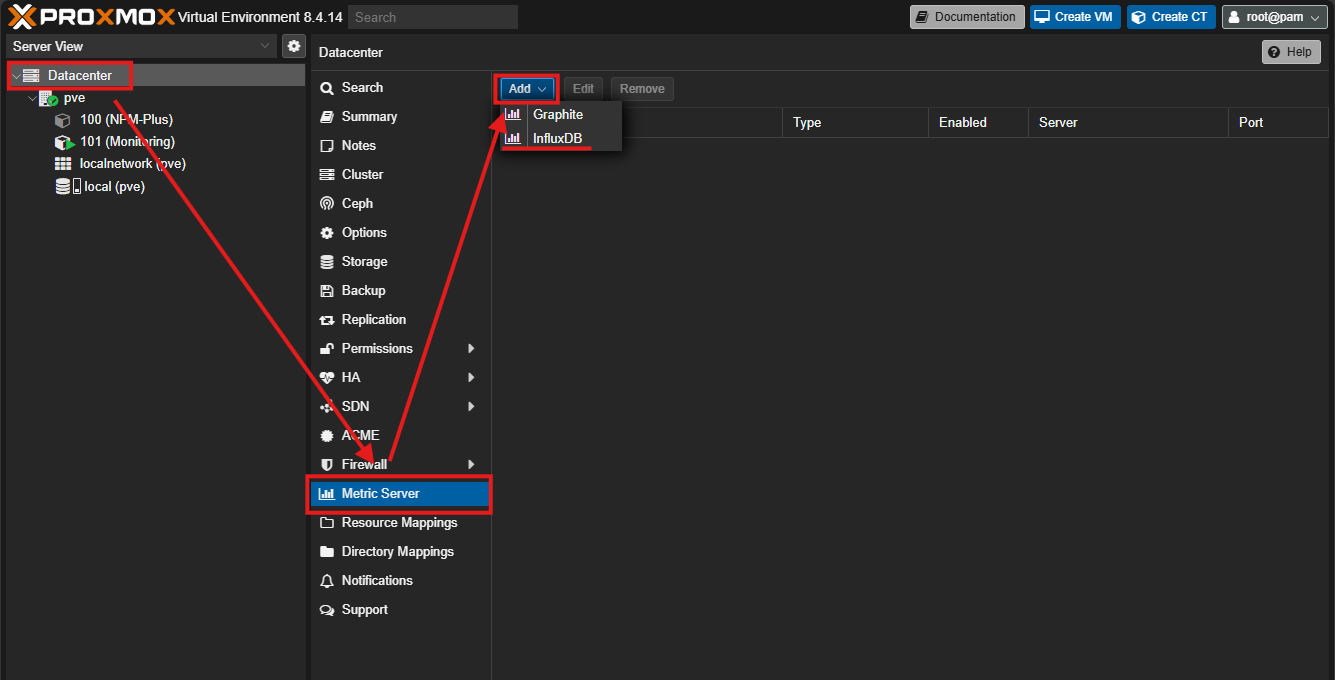Open the Backup section

[400, 291]
